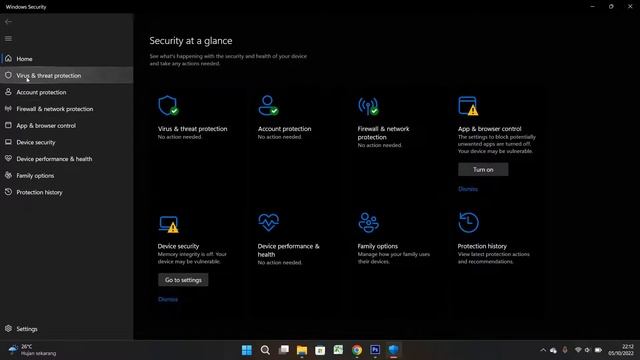This screenshot has height=360, width=640.
Task: Click the Protection history clock tile icon
Action: tap(468, 222)
